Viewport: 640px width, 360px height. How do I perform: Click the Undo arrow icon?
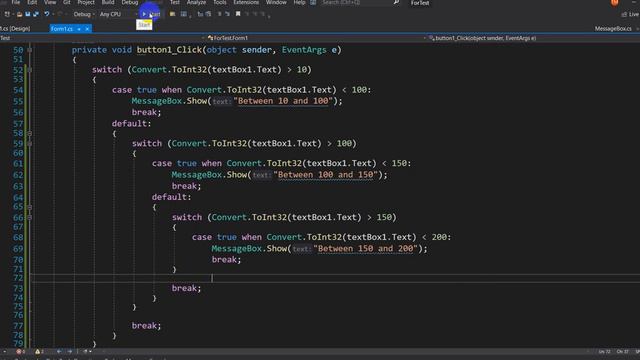pyautogui.click(x=47, y=14)
